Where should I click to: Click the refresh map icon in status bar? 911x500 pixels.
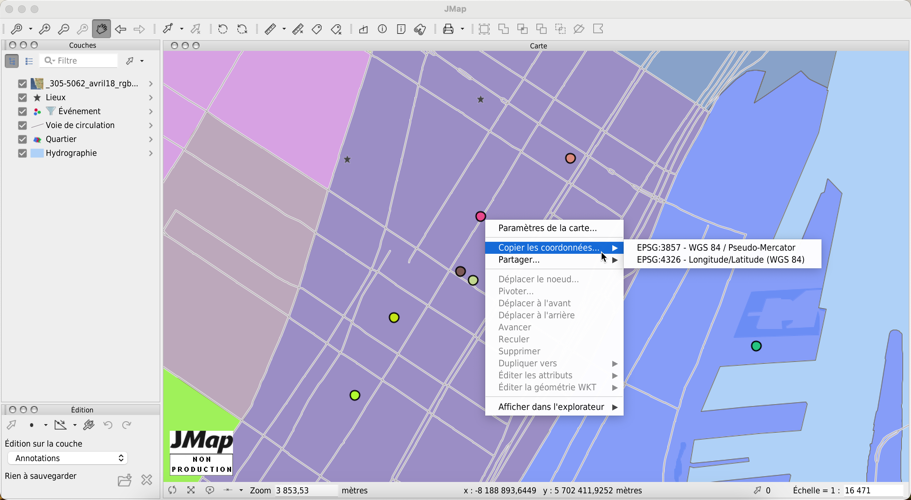pos(172,491)
